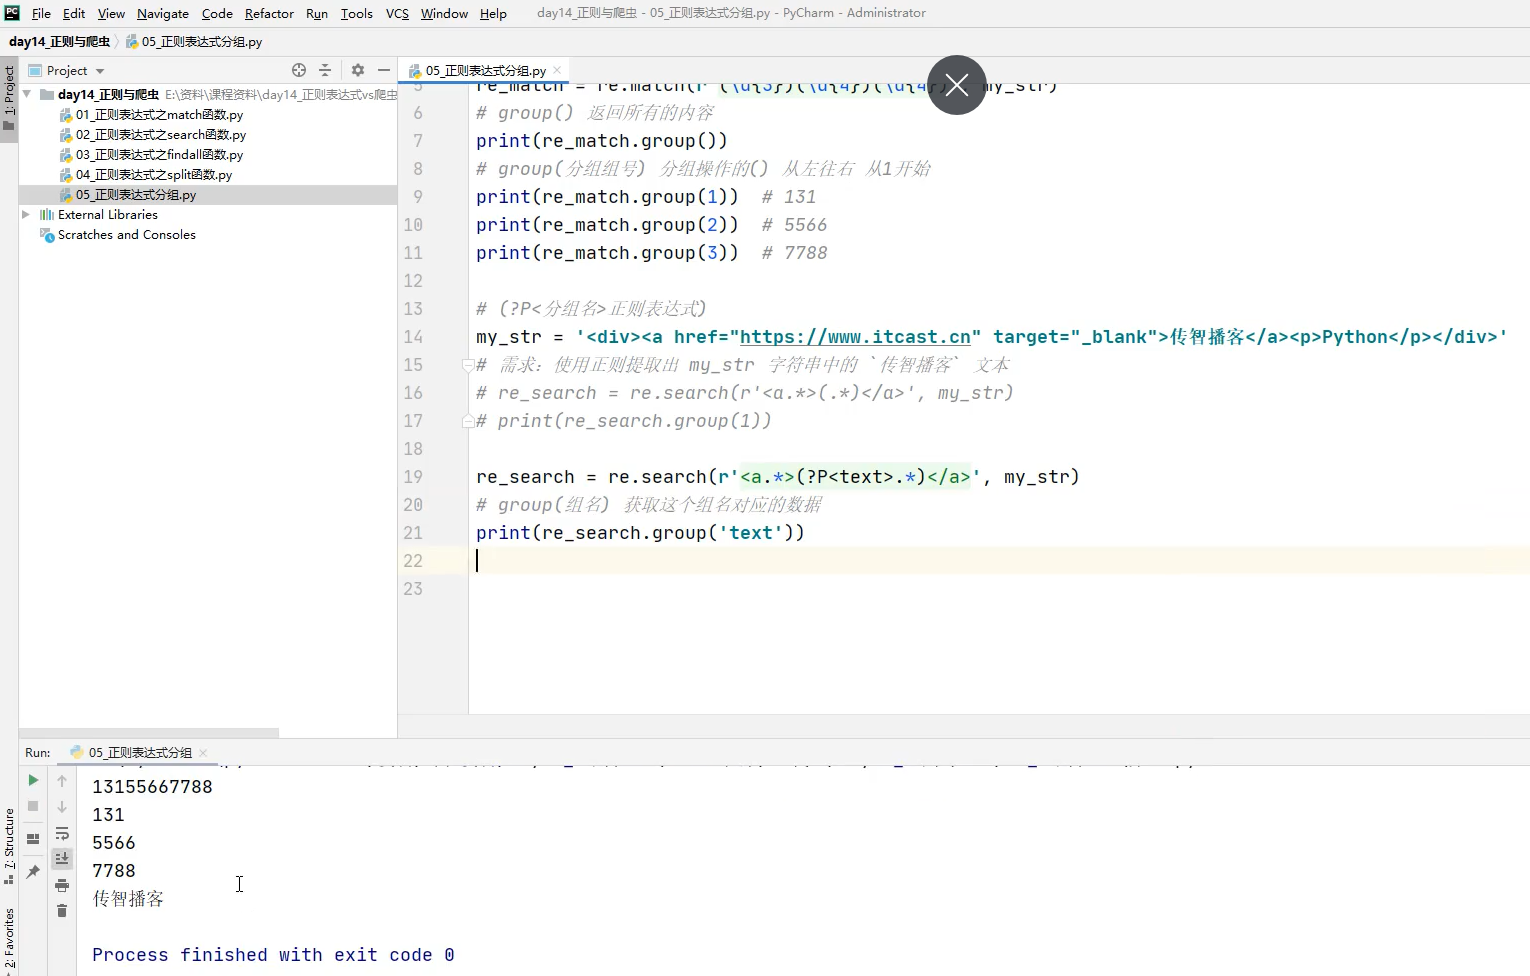Select 05_正则表达式分组.py in tree
The width and height of the screenshot is (1530, 976).
[136, 194]
